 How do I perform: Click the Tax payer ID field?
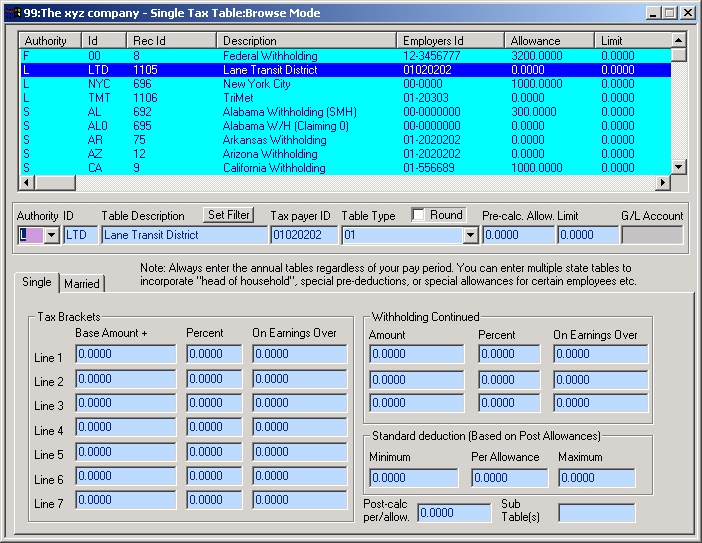[304, 235]
